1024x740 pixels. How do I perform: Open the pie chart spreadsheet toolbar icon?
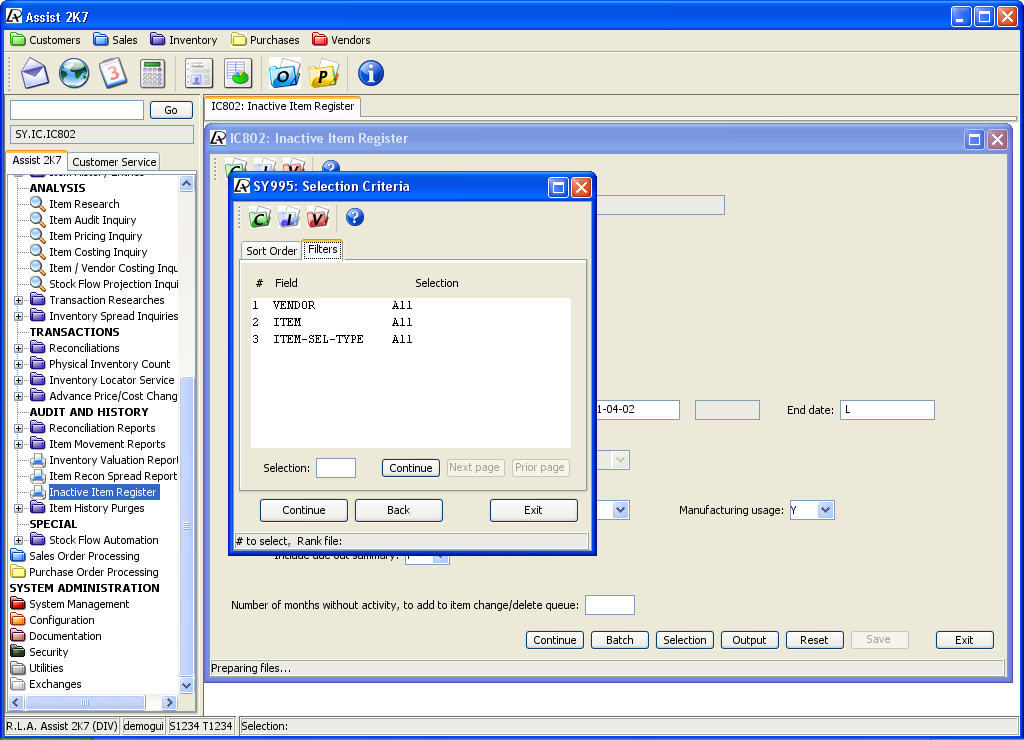coord(238,74)
